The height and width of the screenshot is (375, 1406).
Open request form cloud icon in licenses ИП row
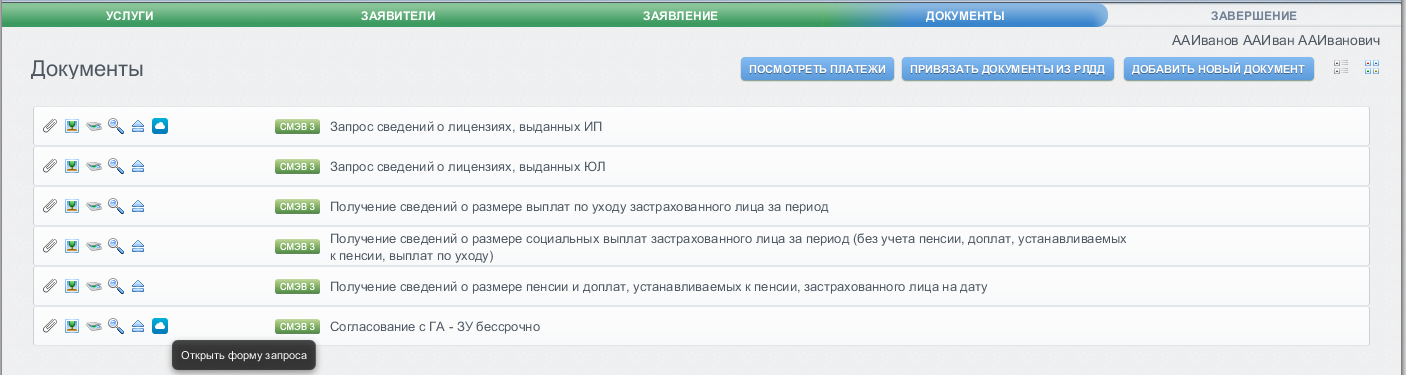click(160, 126)
